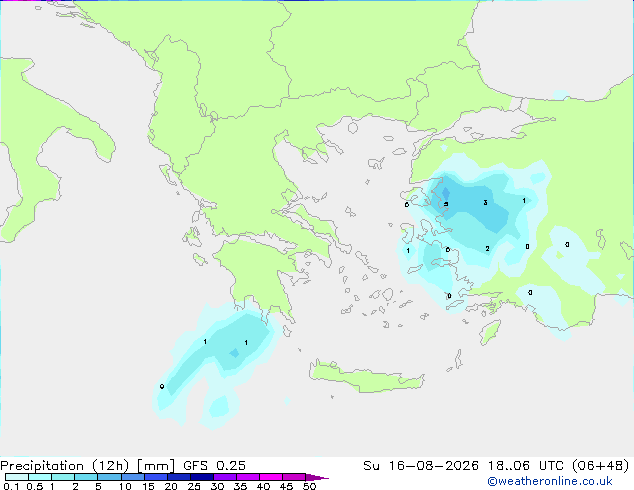Image resolution: width=634 pixels, height=490 pixels.
Task: Click the 10–15 mm legend swatch
Action: tap(132, 477)
